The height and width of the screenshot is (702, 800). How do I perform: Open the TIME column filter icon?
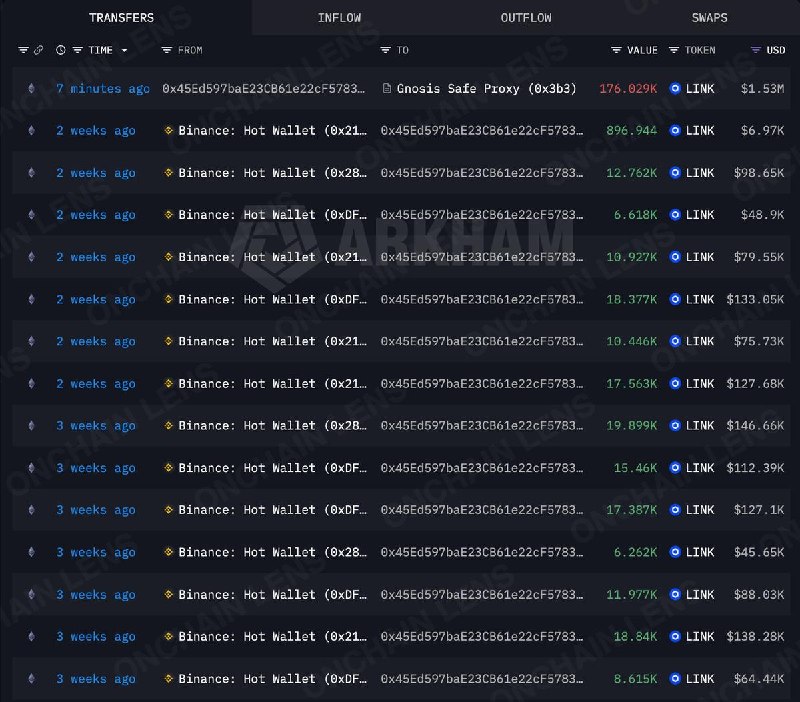point(78,50)
